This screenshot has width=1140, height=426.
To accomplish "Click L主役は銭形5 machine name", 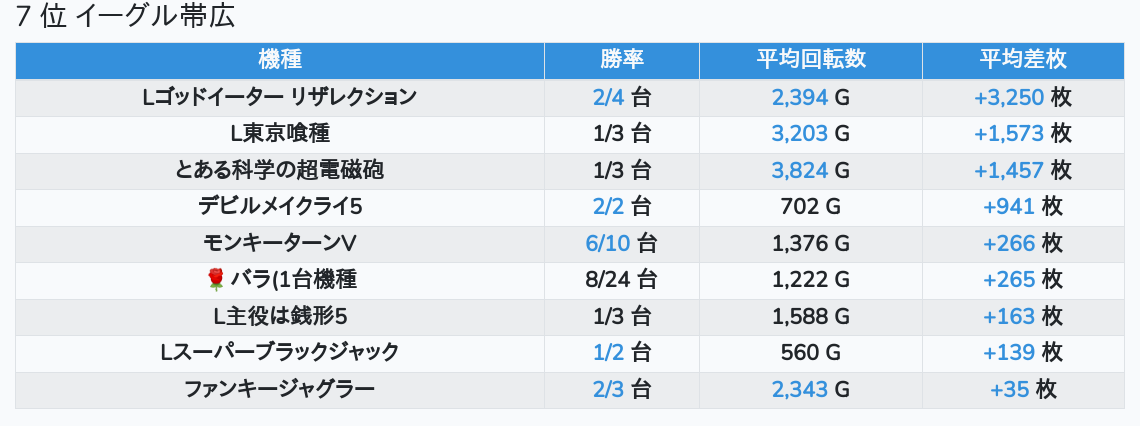I will (280, 317).
